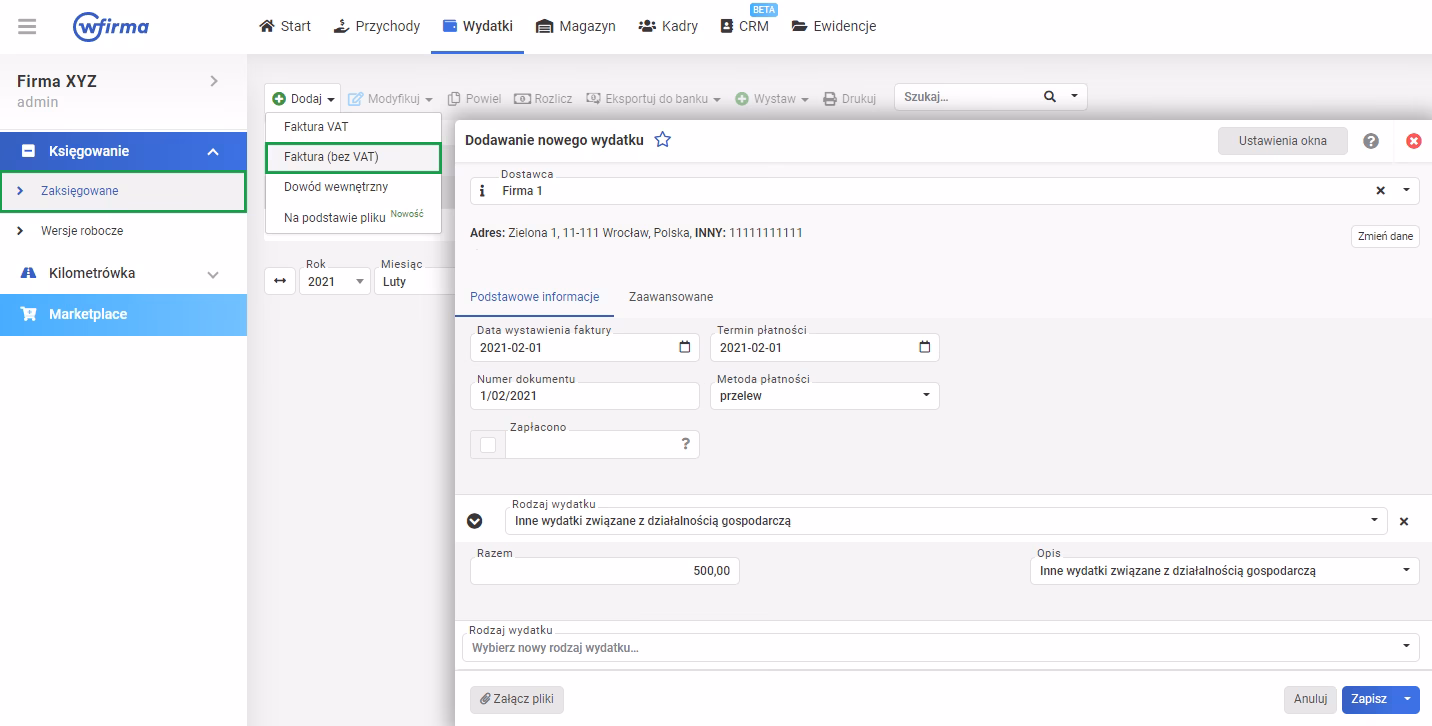Click the Załącz pliki button

[x=517, y=699]
